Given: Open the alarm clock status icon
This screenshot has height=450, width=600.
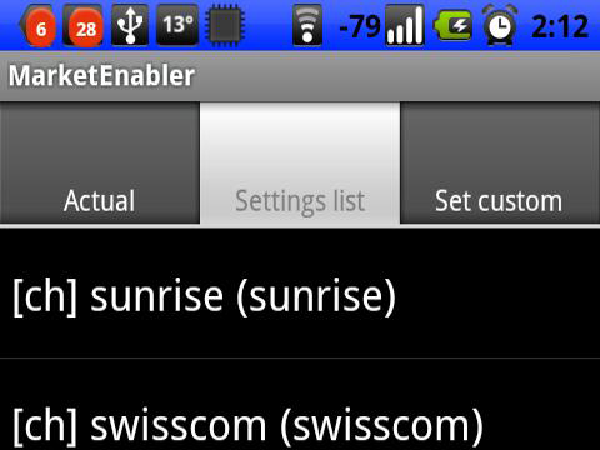Looking at the screenshot, I should (499, 26).
